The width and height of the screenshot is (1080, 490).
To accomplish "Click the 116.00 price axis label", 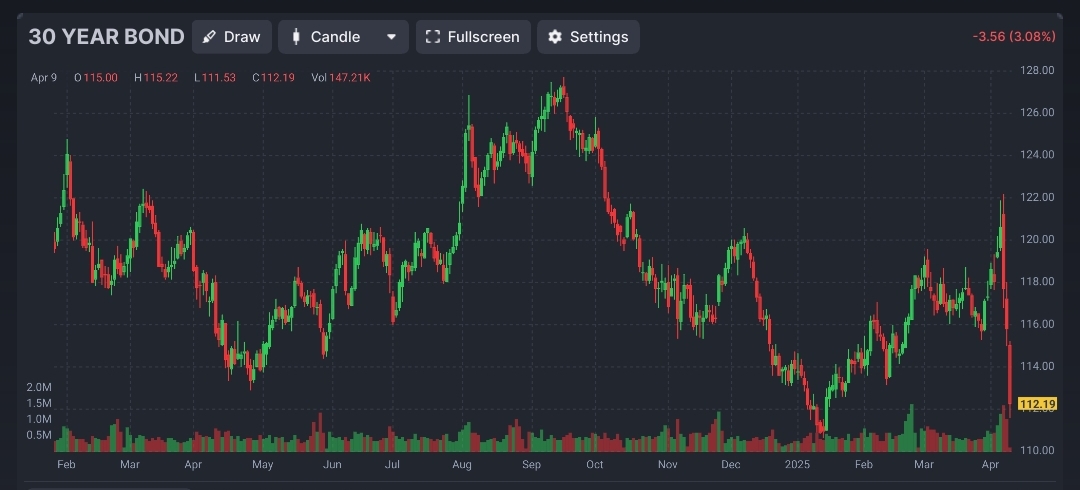I will tap(1037, 324).
